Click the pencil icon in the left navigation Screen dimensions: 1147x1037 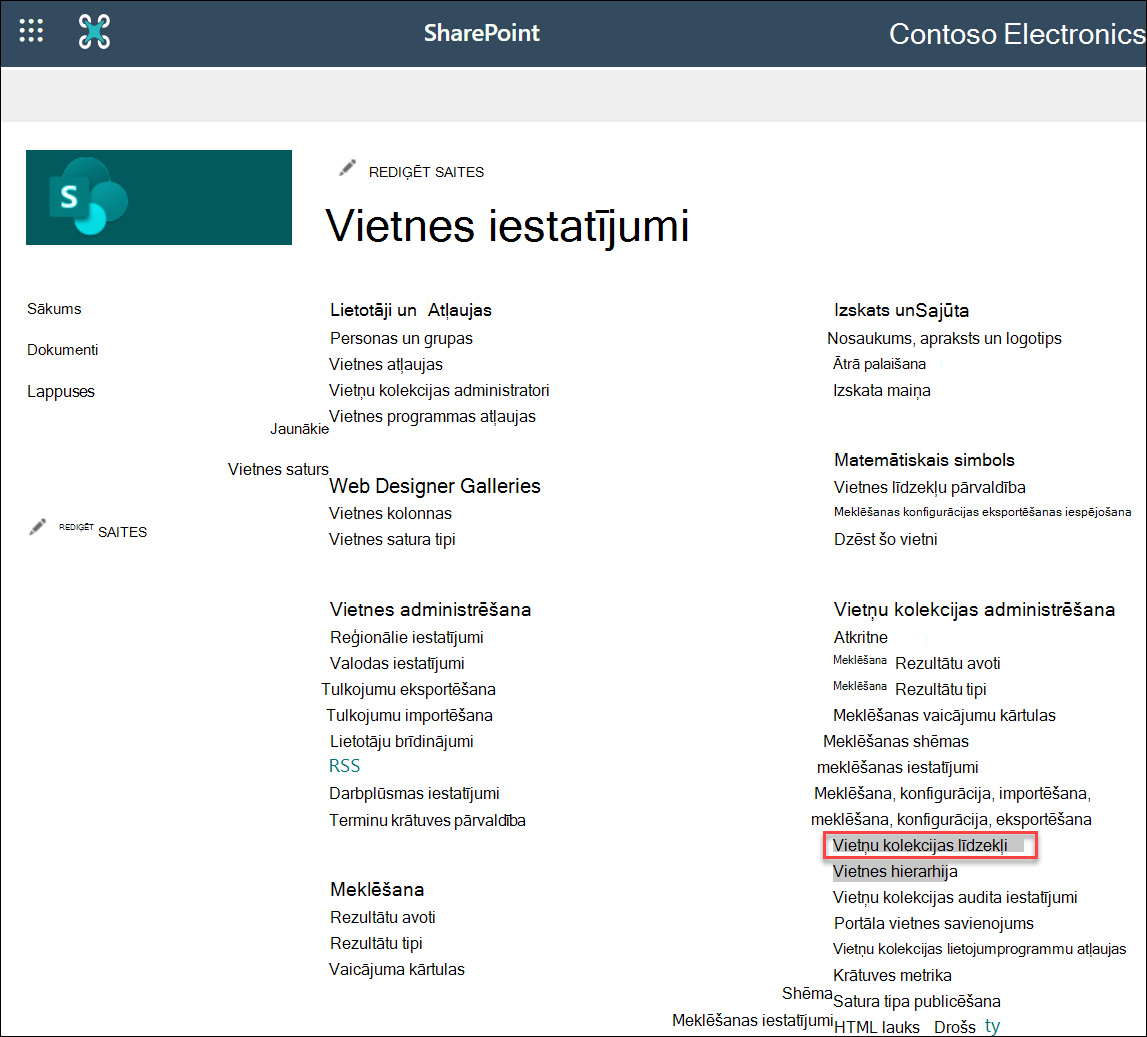pos(37,527)
